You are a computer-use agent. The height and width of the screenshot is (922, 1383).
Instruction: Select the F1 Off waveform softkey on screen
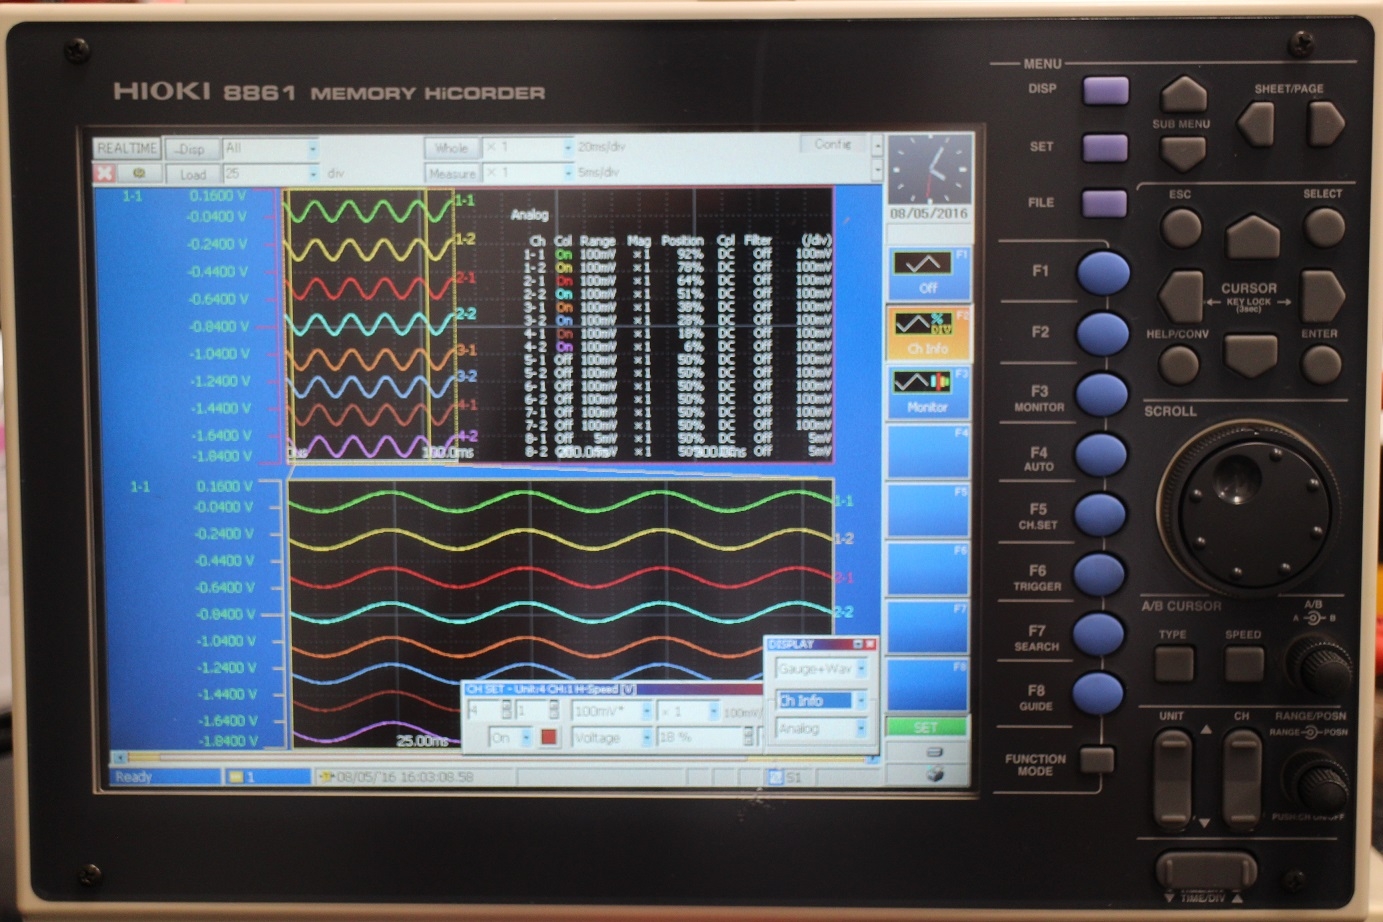tap(928, 273)
